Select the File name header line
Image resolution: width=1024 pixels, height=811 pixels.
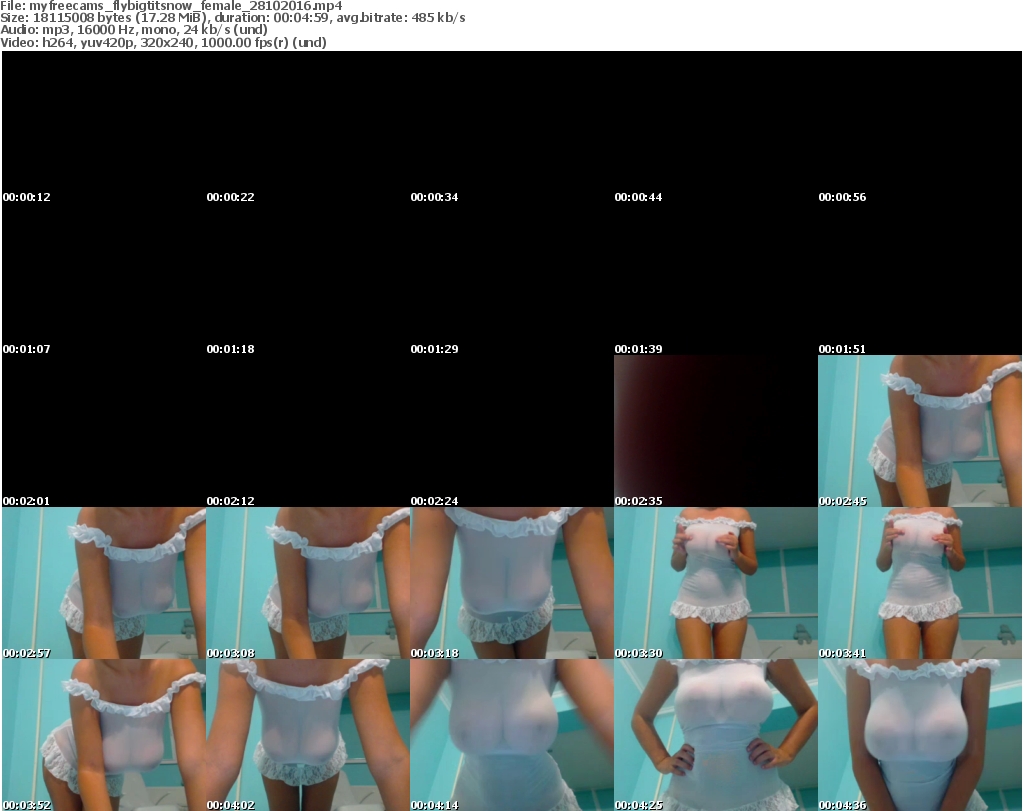[171, 6]
